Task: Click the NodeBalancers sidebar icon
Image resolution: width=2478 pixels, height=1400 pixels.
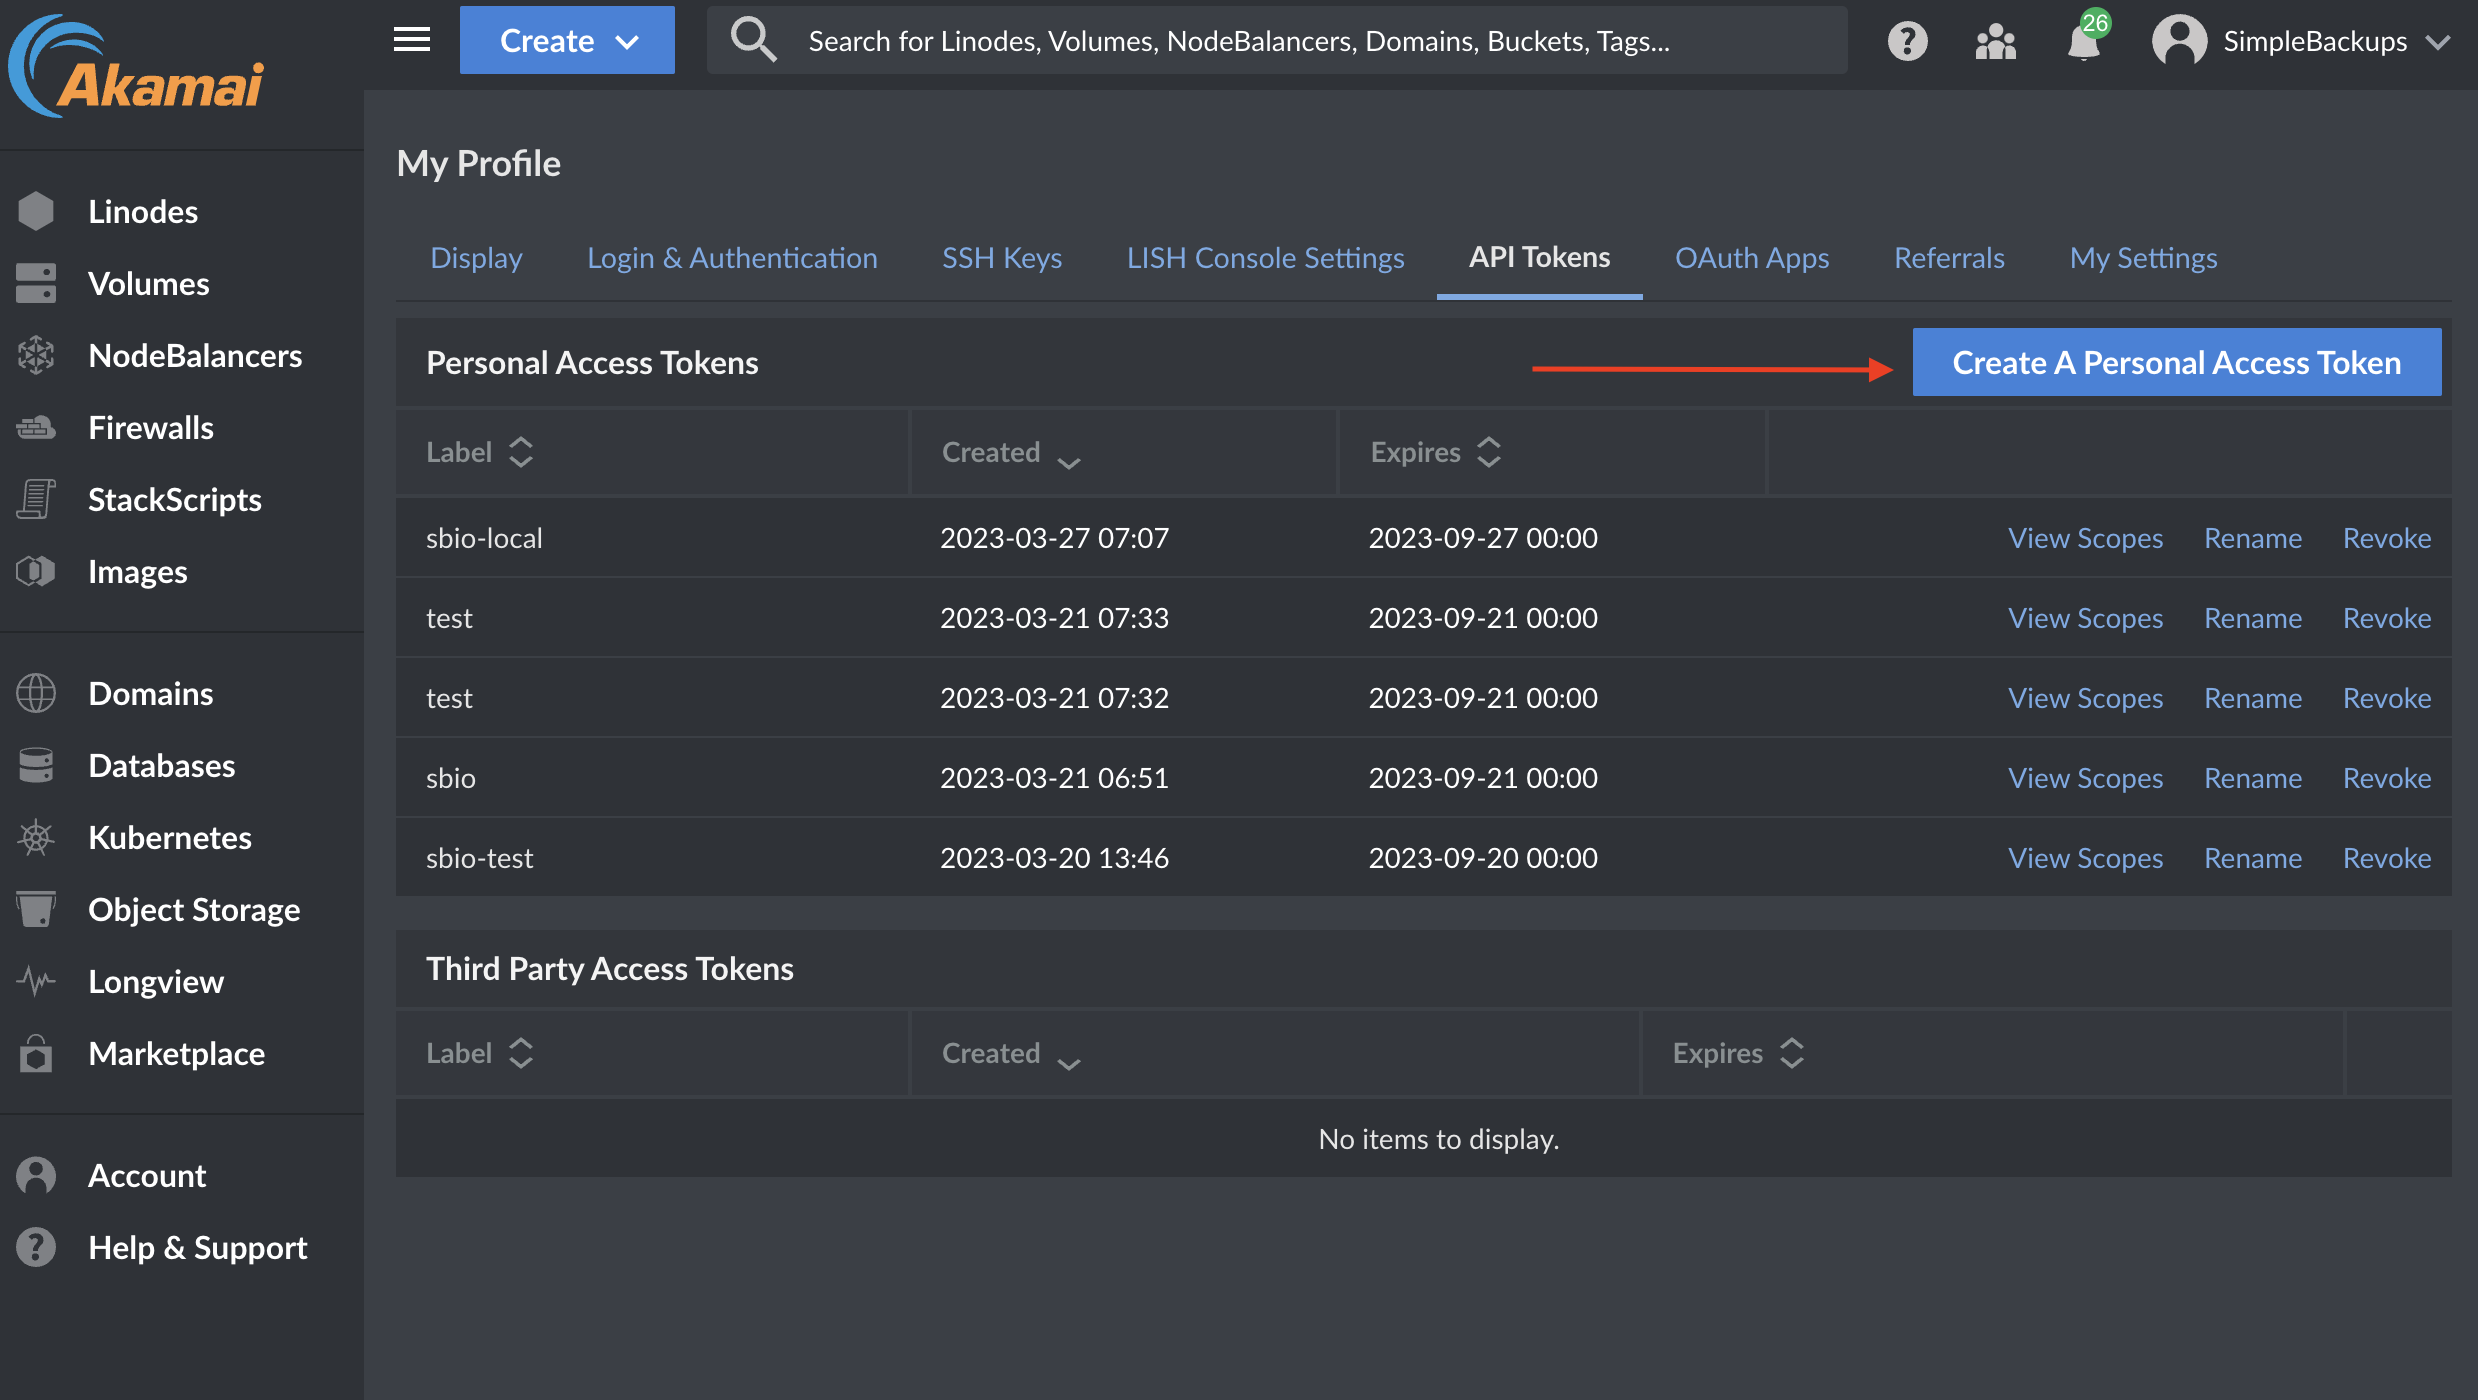Action: point(36,356)
